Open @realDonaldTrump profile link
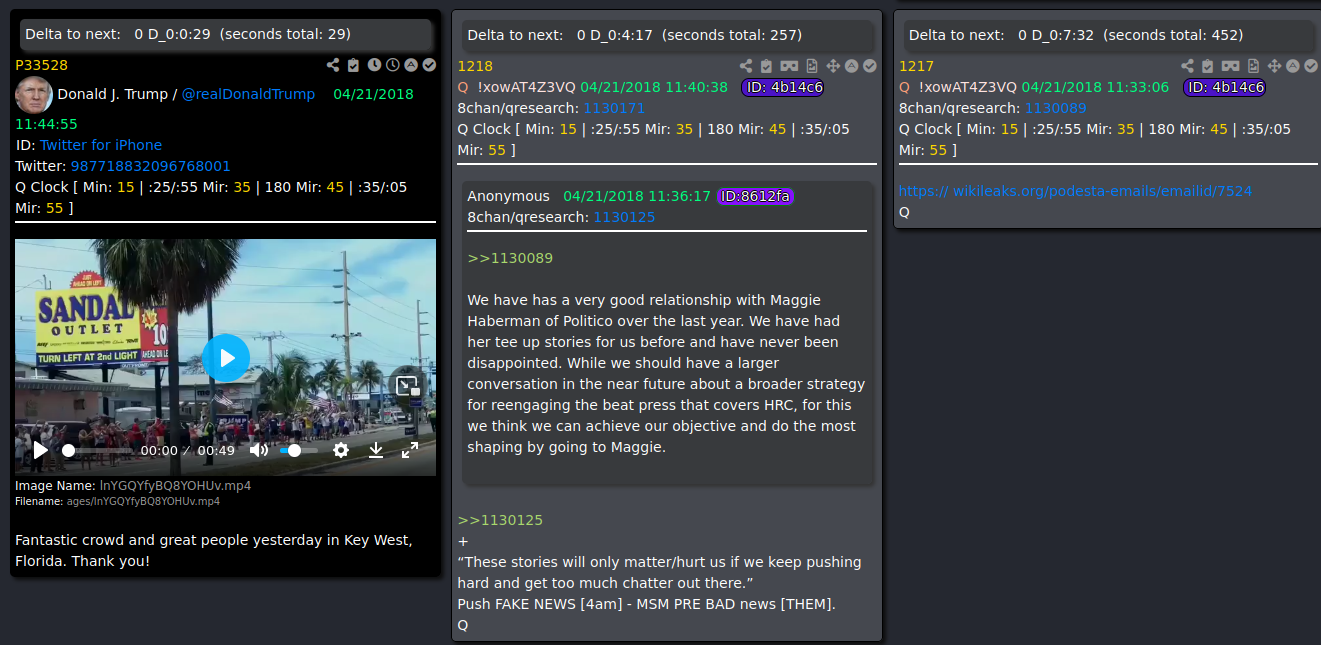Viewport: 1321px width, 645px height. pos(248,94)
